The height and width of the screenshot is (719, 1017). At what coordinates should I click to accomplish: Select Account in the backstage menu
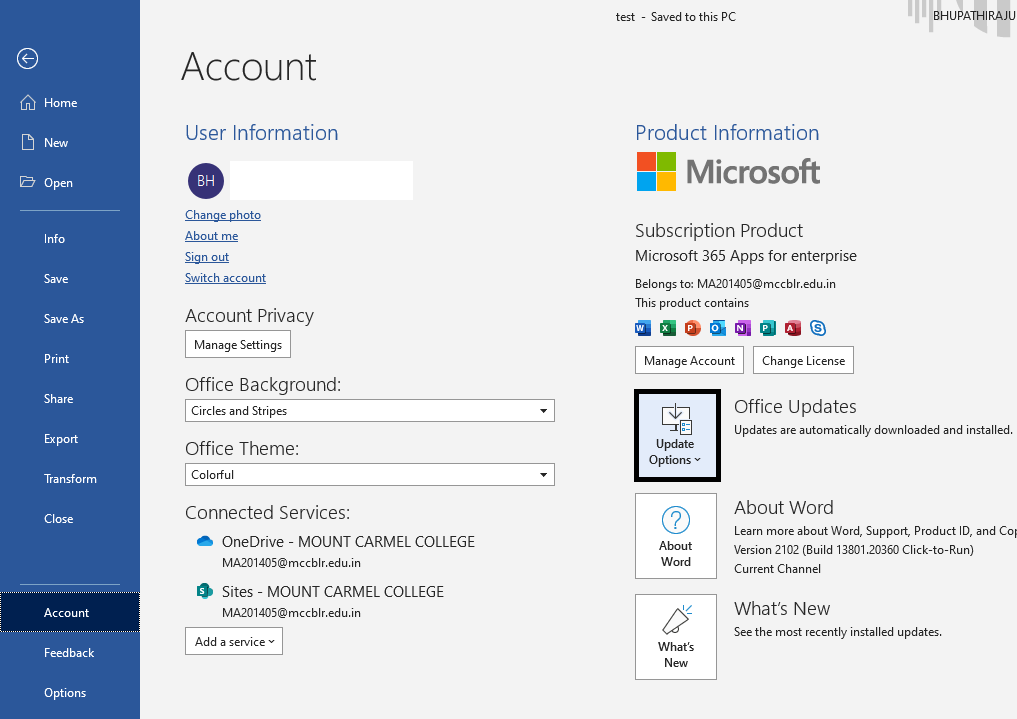click(x=70, y=612)
